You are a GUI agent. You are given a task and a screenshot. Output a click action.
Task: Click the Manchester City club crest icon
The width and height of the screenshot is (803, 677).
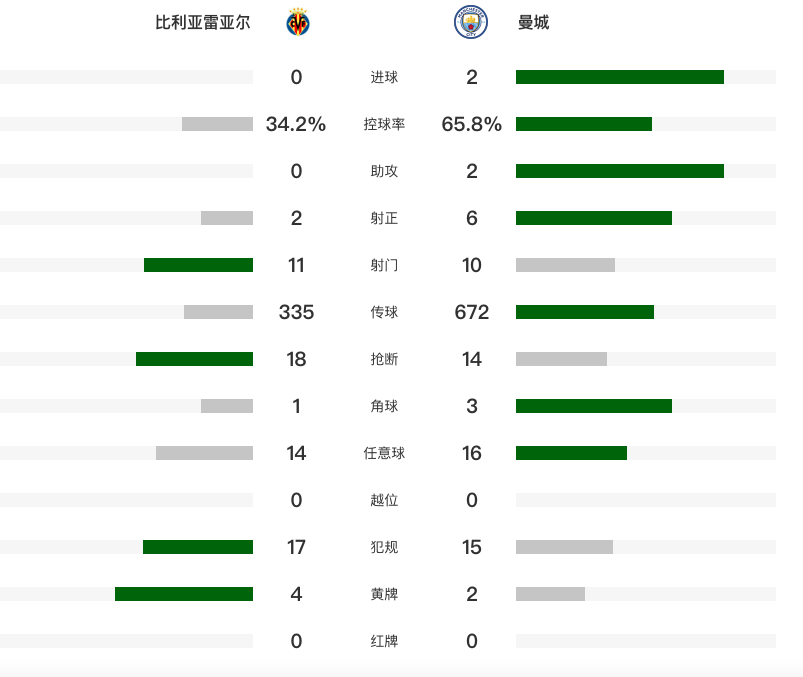tap(471, 23)
